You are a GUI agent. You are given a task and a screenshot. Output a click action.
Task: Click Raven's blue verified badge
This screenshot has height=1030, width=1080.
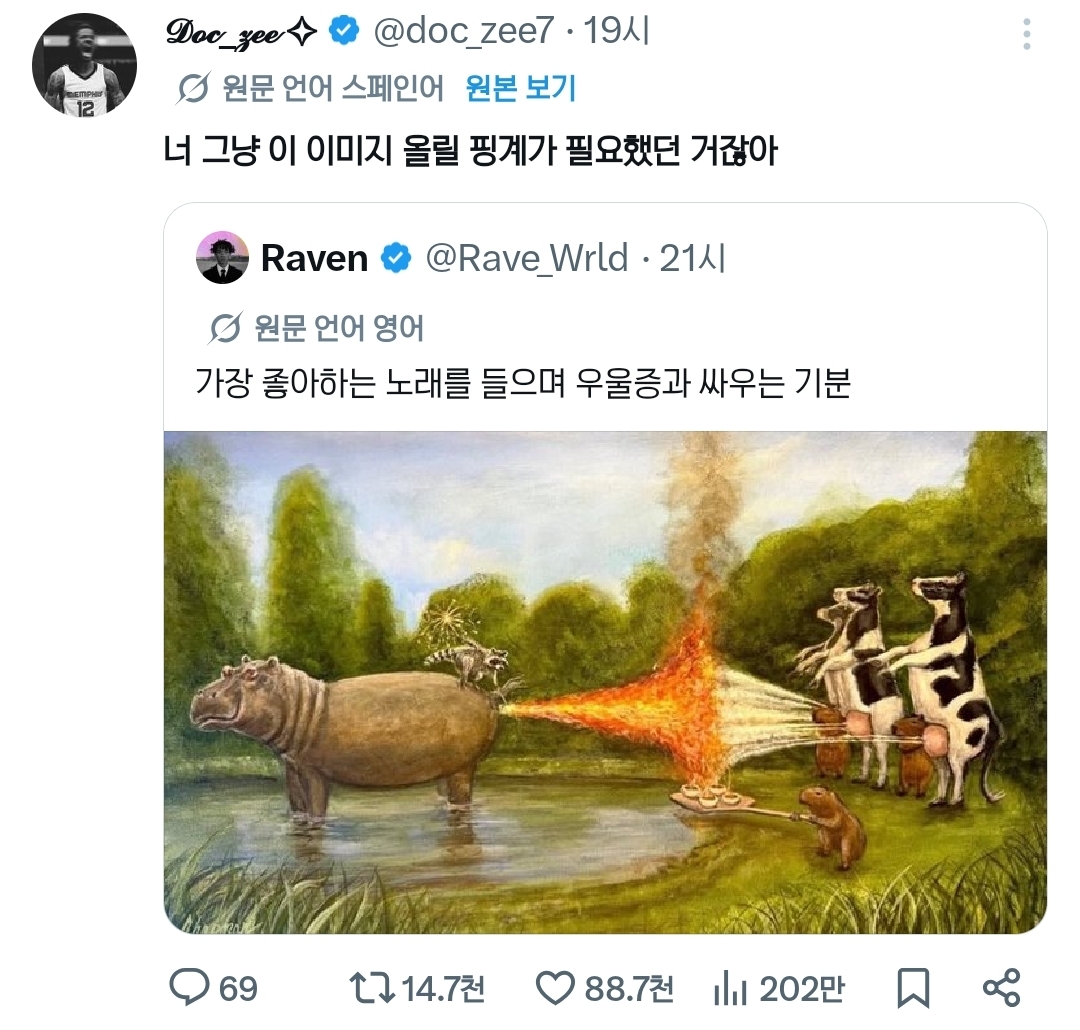click(396, 258)
